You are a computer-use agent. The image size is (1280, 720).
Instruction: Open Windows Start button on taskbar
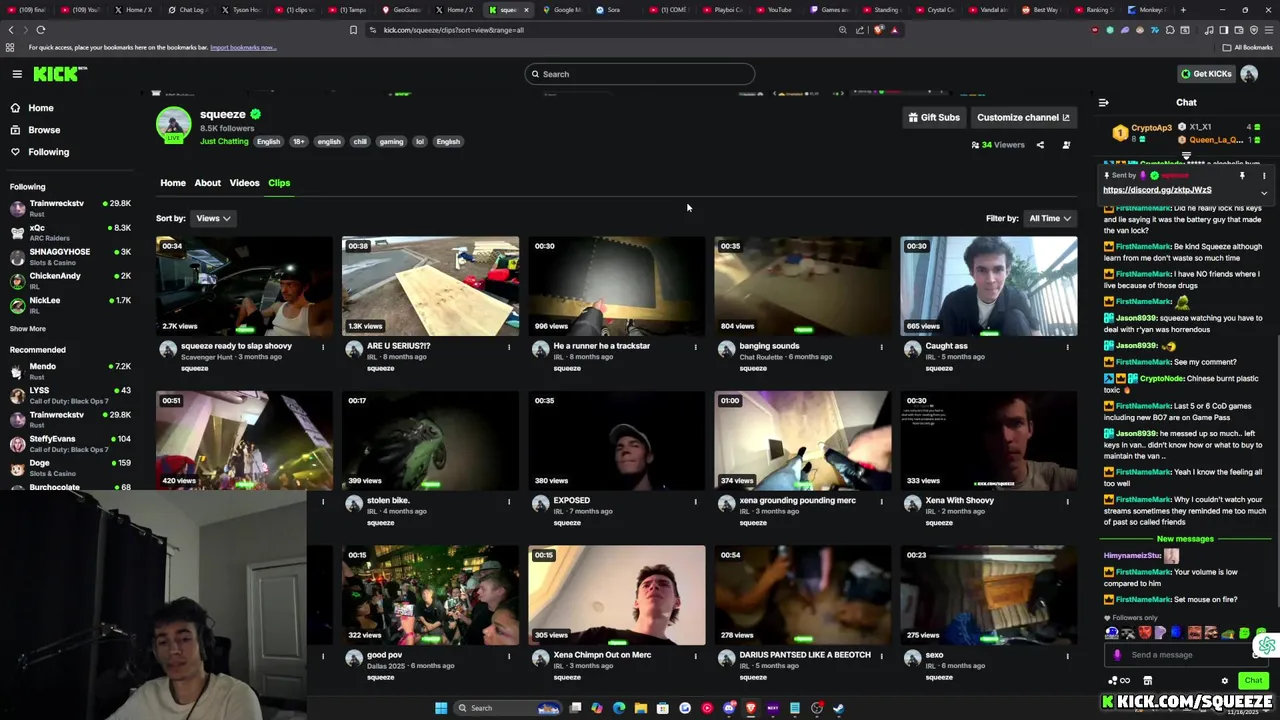tap(441, 708)
